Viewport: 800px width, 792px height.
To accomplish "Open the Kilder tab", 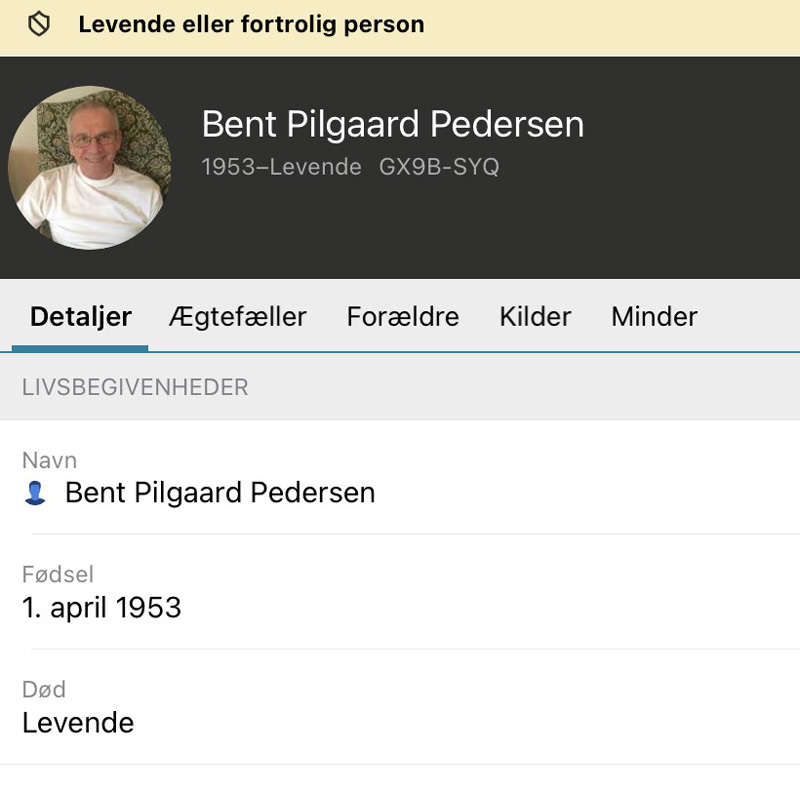I will pos(535,316).
